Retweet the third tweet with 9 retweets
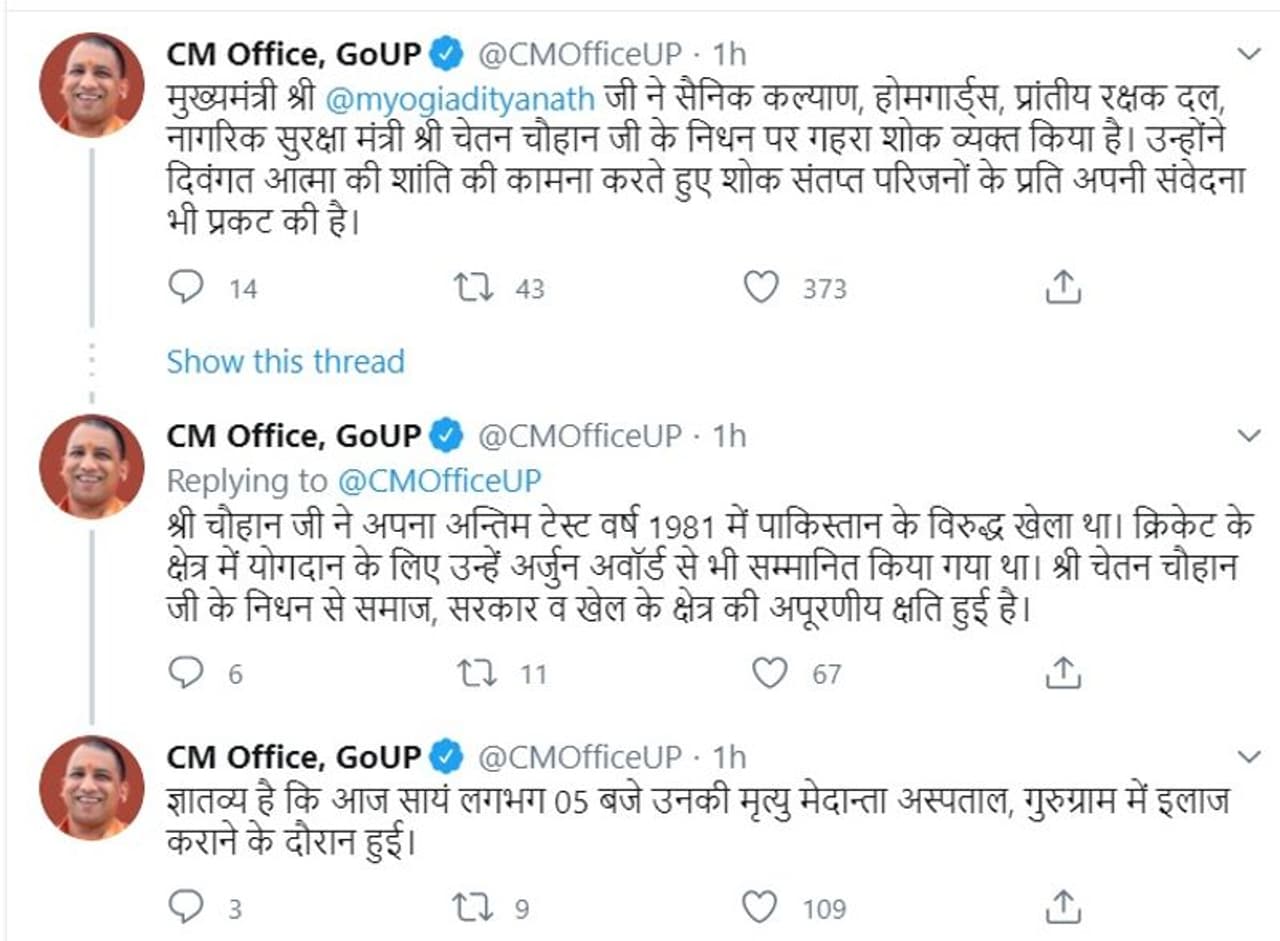The image size is (1280, 941). pyautogui.click(x=473, y=907)
